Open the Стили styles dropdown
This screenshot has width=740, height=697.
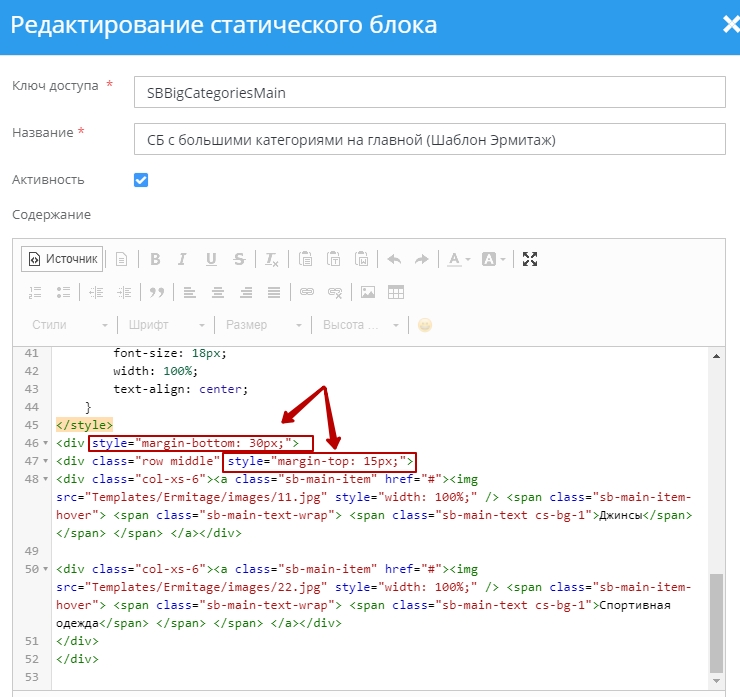point(69,325)
